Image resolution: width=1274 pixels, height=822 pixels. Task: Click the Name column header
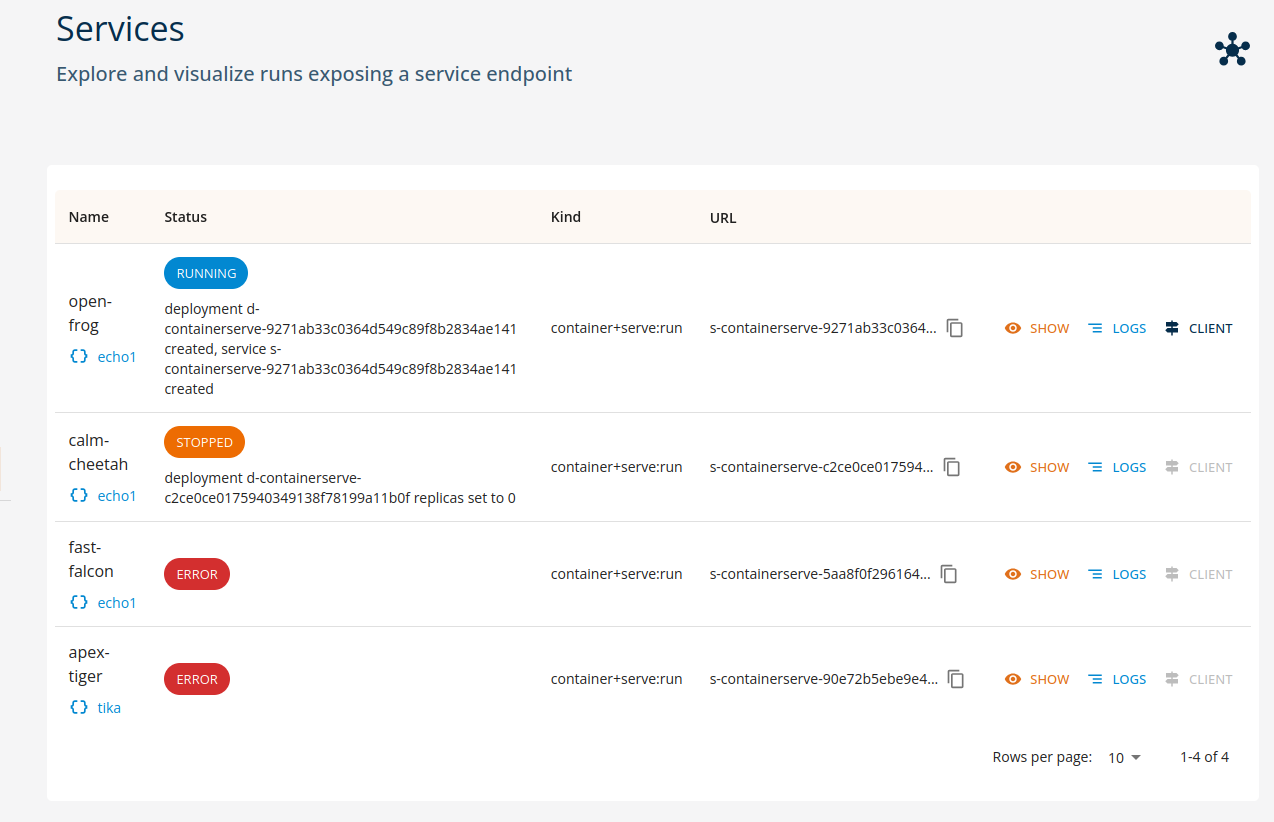coord(89,217)
